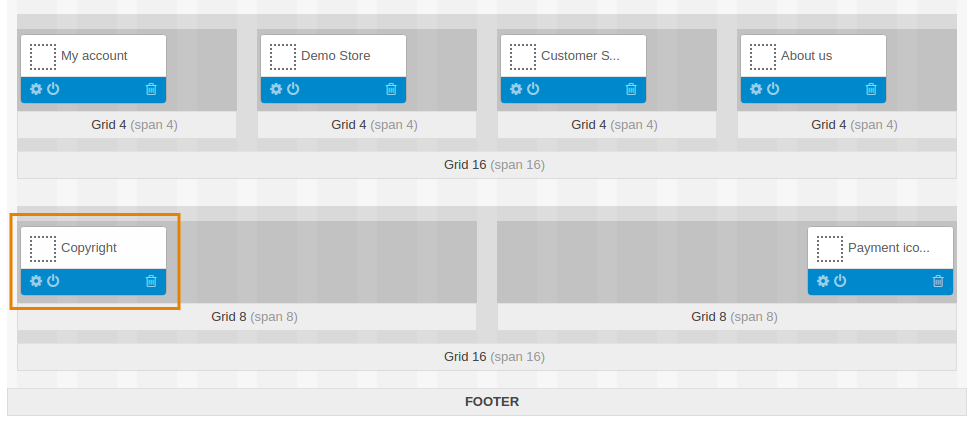This screenshot has height=425, width=976.
Task: Click trash icon on Demo Store block
Action: [391, 89]
